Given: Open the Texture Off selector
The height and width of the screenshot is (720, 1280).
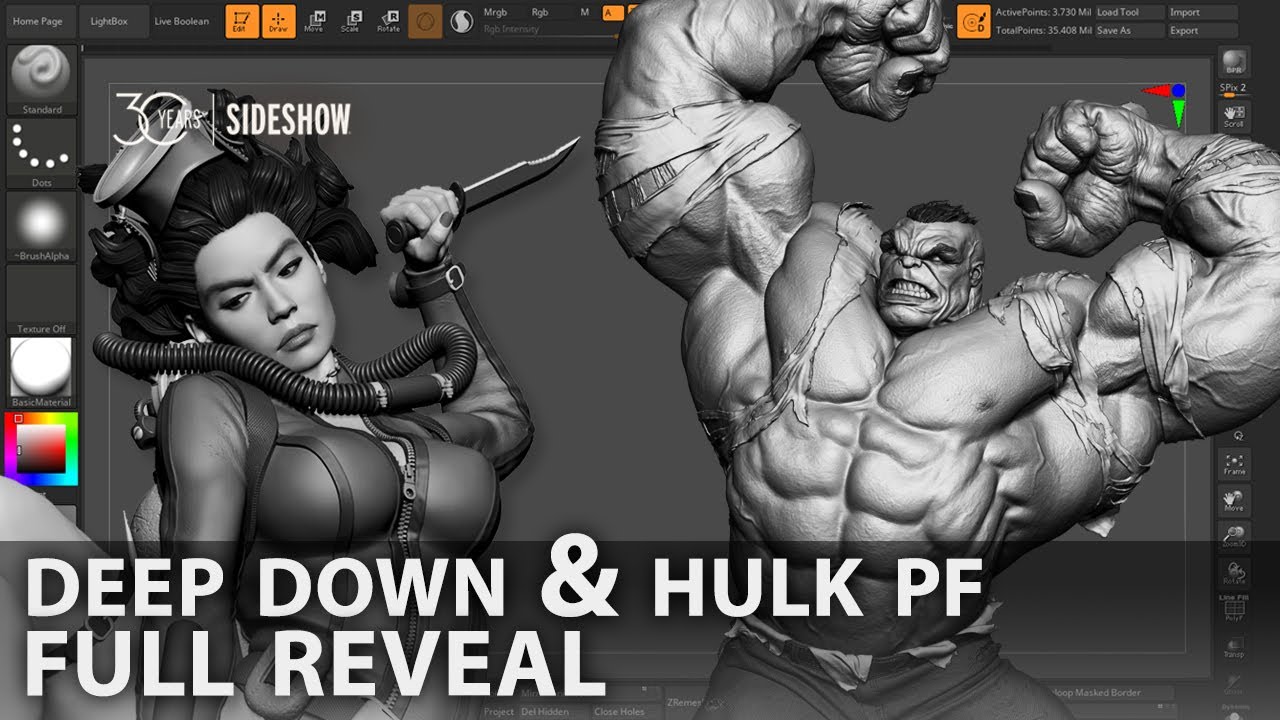Looking at the screenshot, I should pyautogui.click(x=41, y=299).
